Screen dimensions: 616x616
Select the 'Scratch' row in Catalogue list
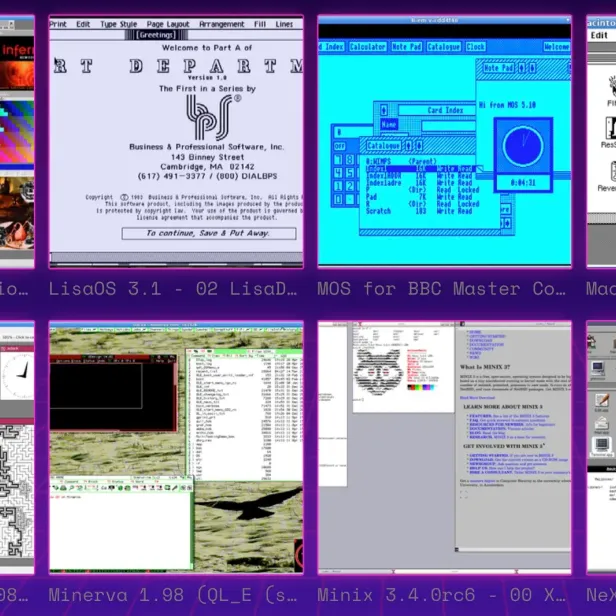(x=419, y=211)
